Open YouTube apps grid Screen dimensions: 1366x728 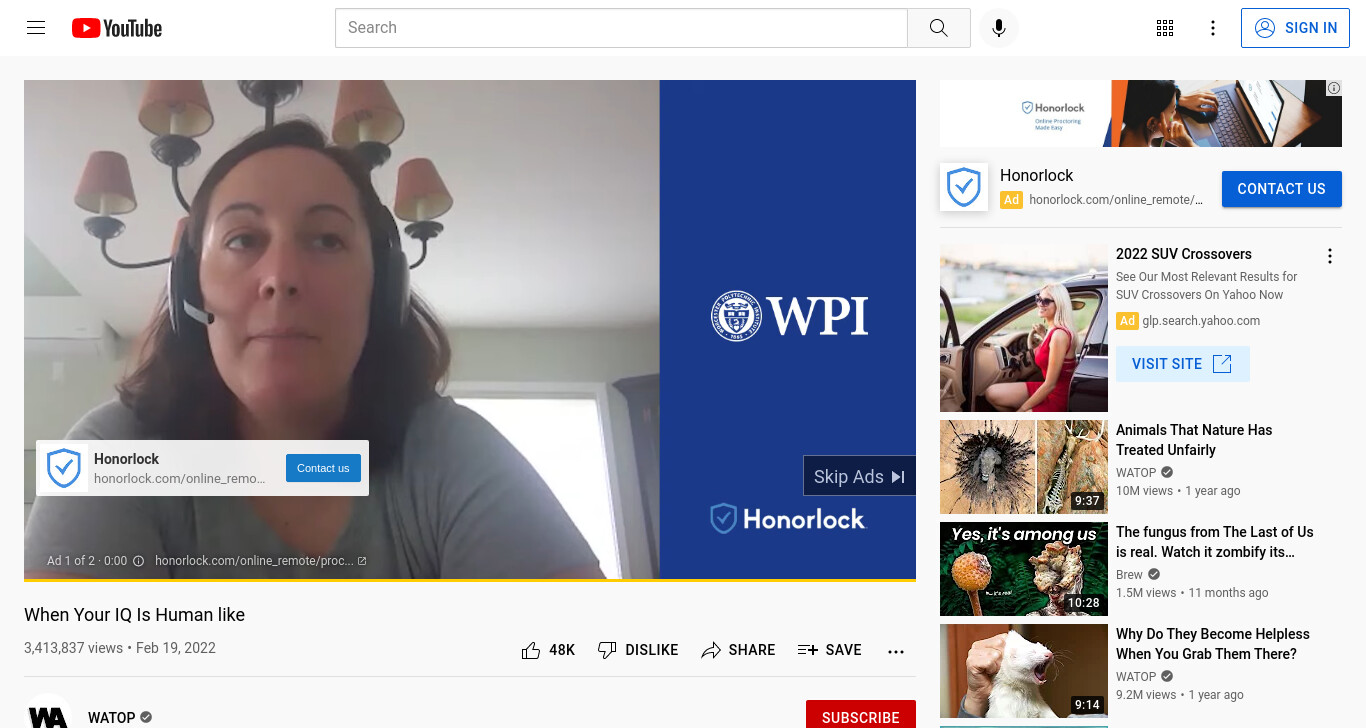(1165, 28)
